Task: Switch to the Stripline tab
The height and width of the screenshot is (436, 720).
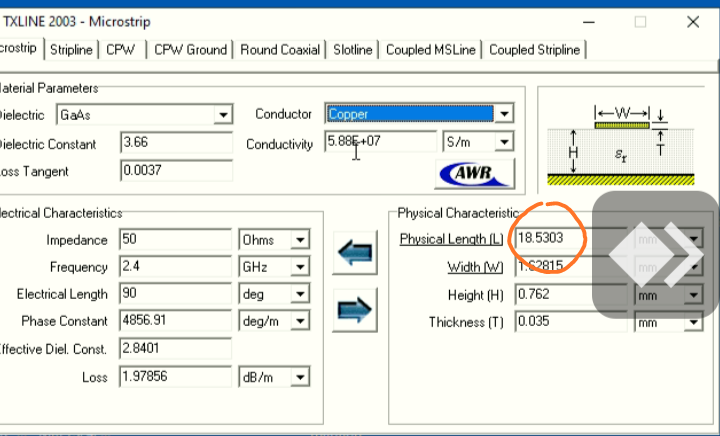Action: (x=72, y=49)
